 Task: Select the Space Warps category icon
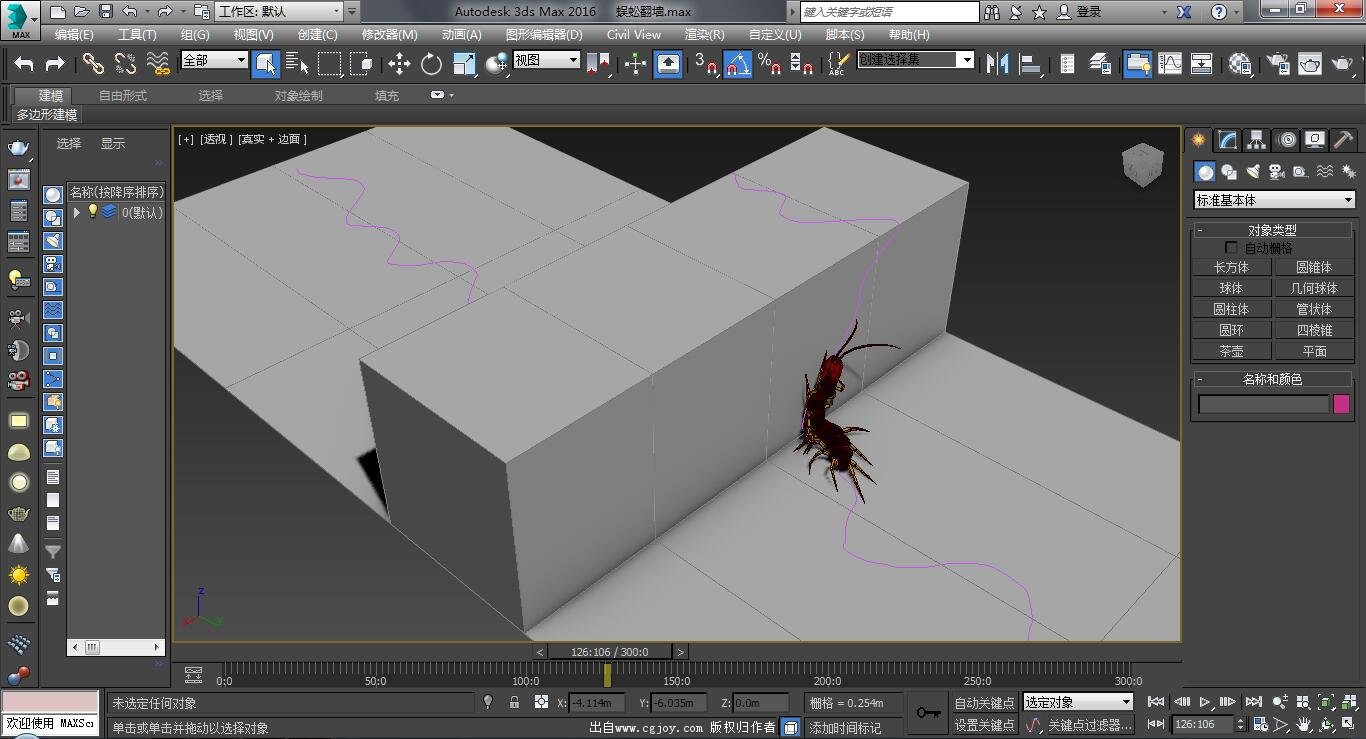click(1324, 172)
